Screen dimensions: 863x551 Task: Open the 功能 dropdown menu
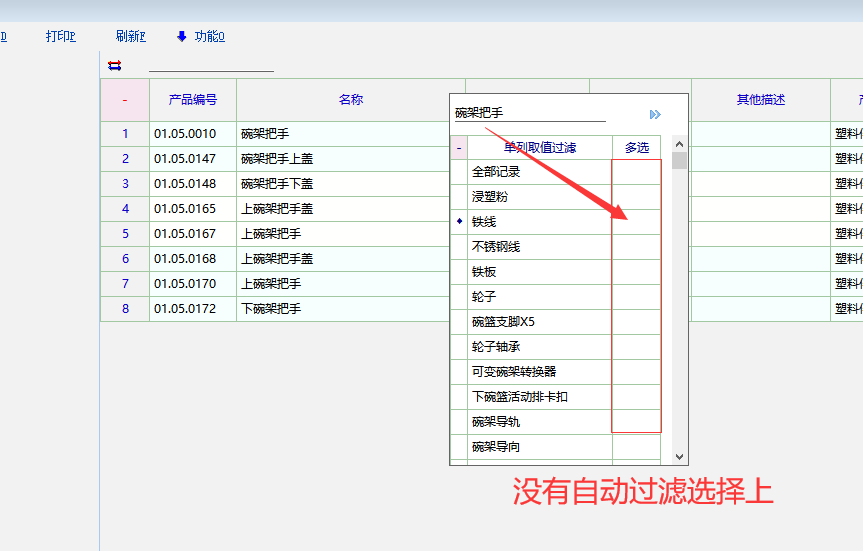(x=209, y=37)
